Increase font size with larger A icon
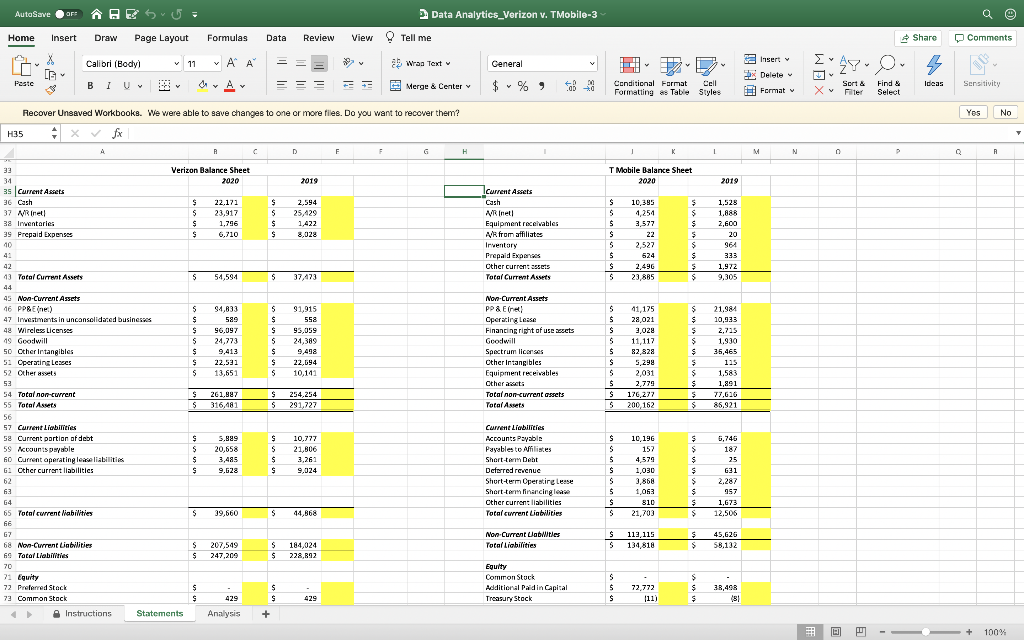 (x=232, y=63)
